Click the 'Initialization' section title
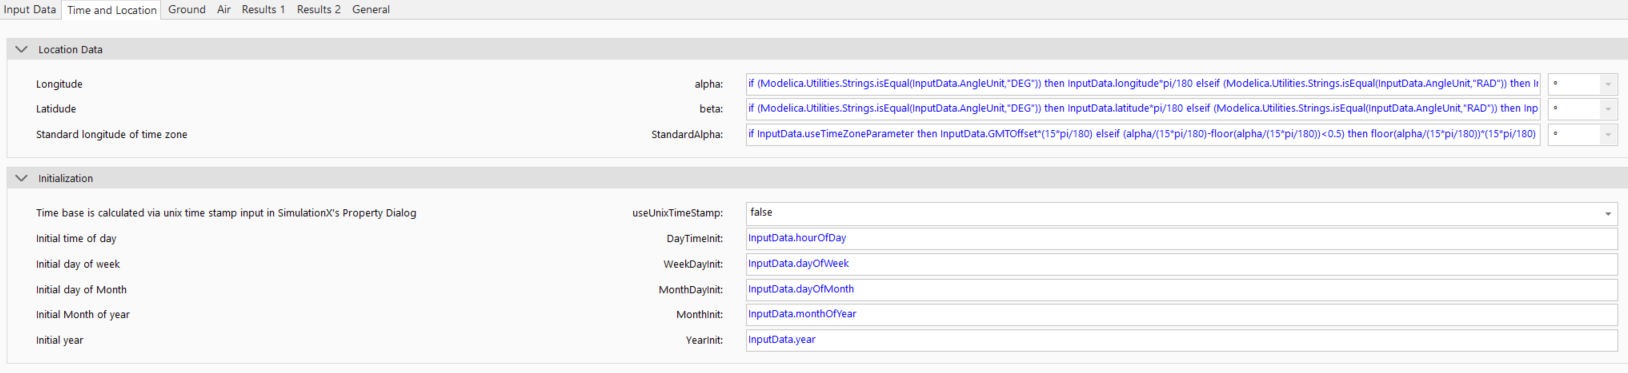The width and height of the screenshot is (1628, 373). [x=65, y=178]
